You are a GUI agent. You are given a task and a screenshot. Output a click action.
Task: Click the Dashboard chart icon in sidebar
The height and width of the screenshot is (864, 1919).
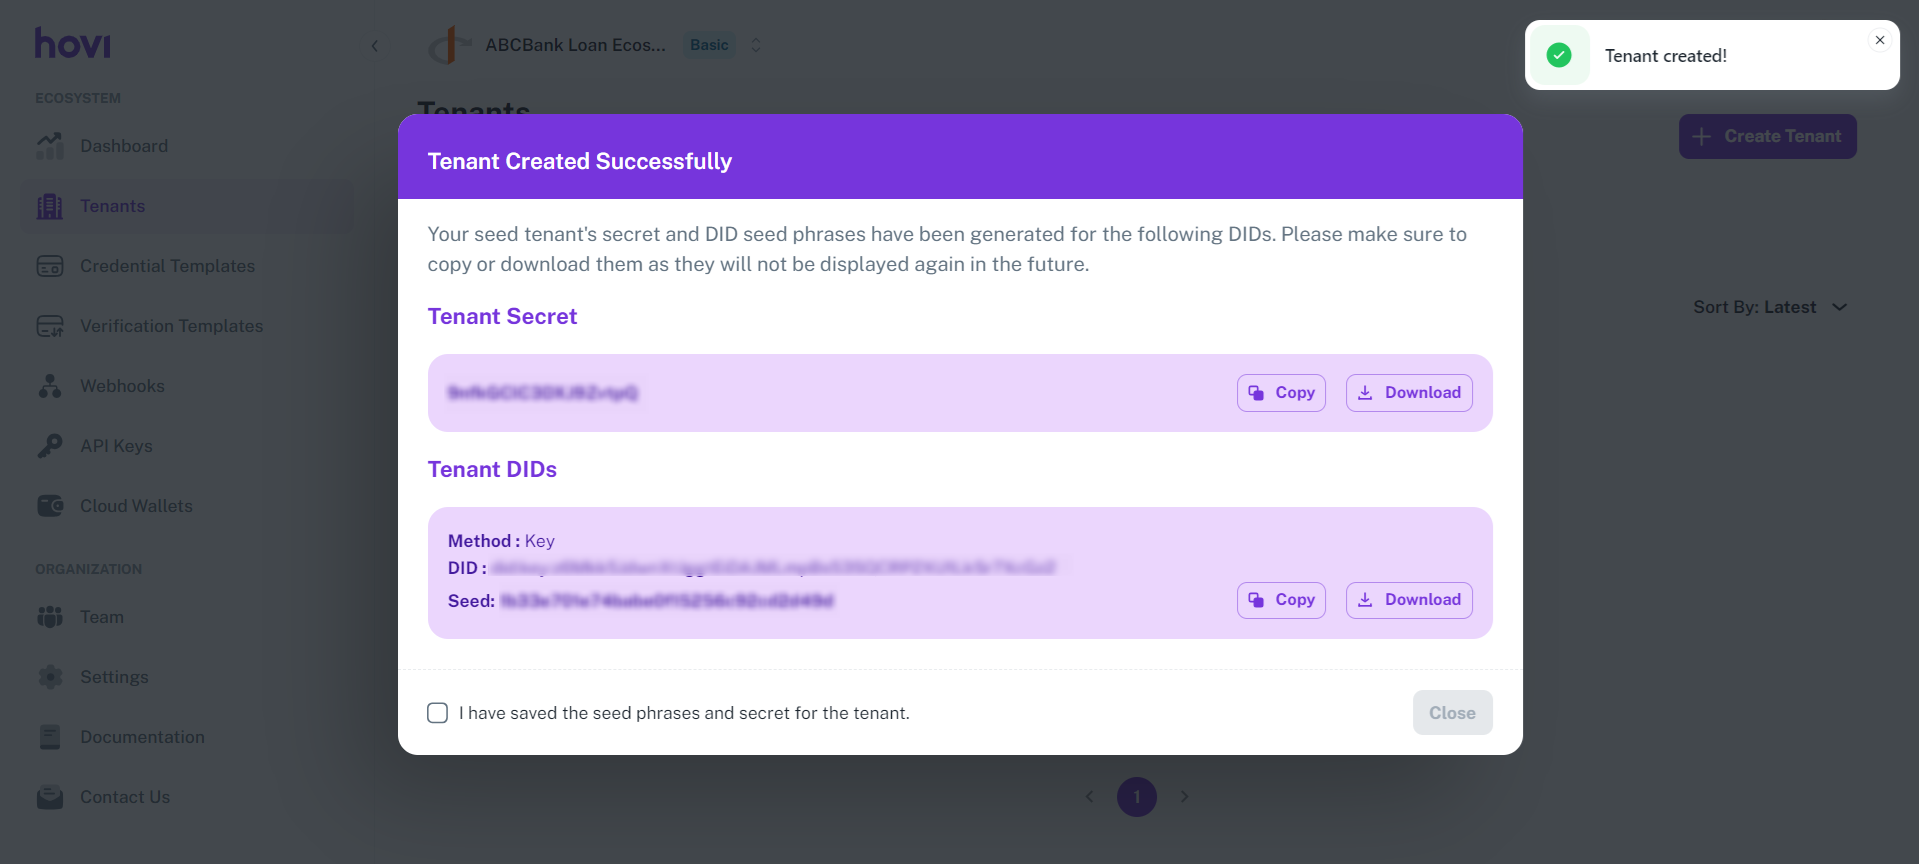pos(50,146)
